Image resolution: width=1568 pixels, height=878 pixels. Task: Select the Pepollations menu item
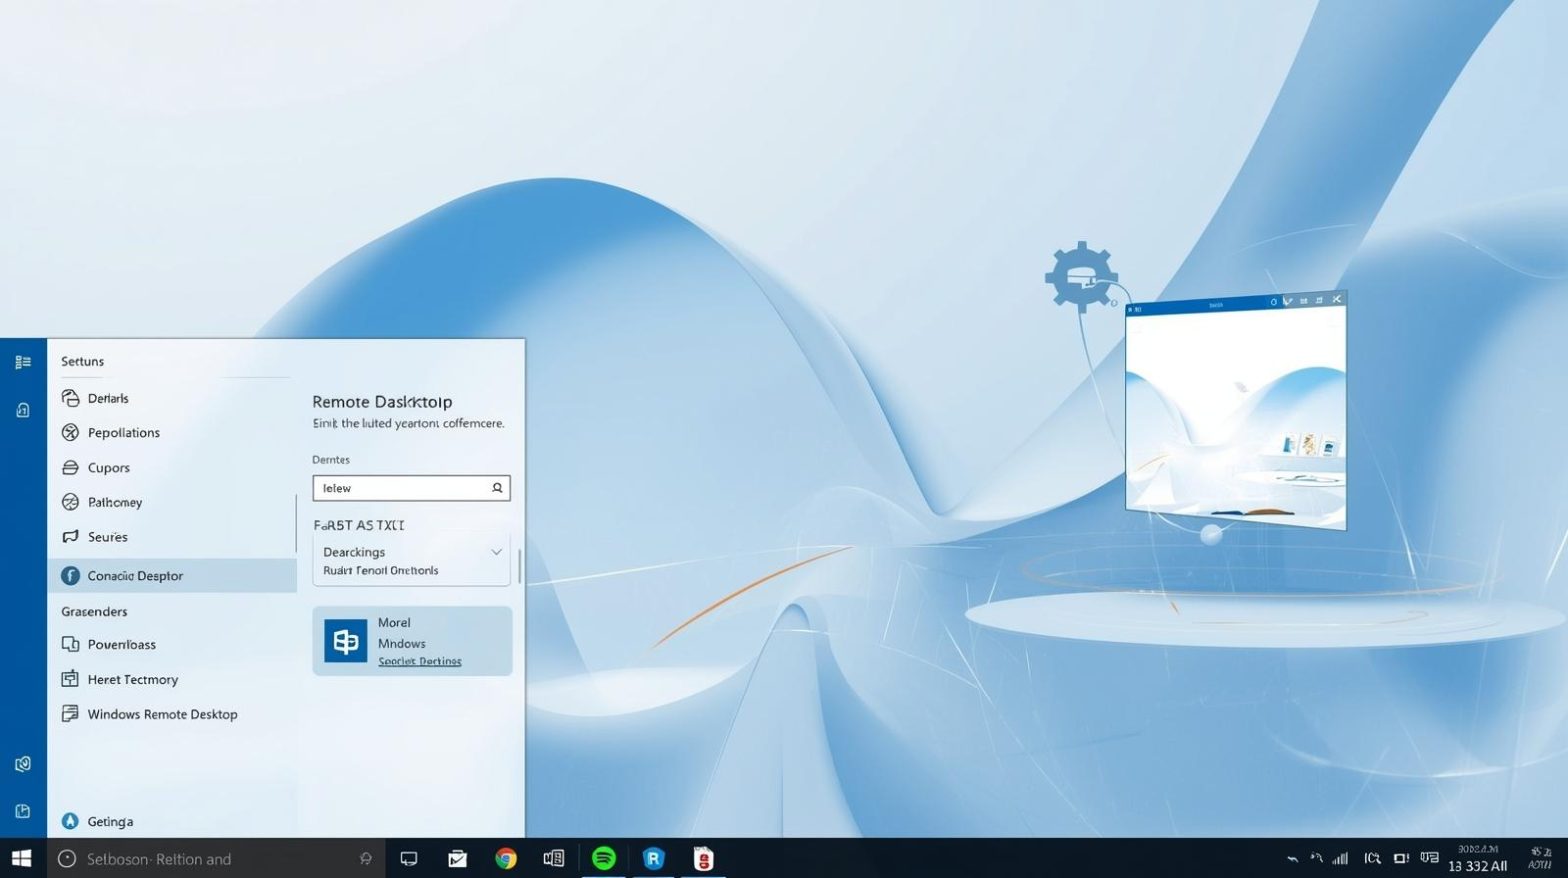tap(123, 432)
